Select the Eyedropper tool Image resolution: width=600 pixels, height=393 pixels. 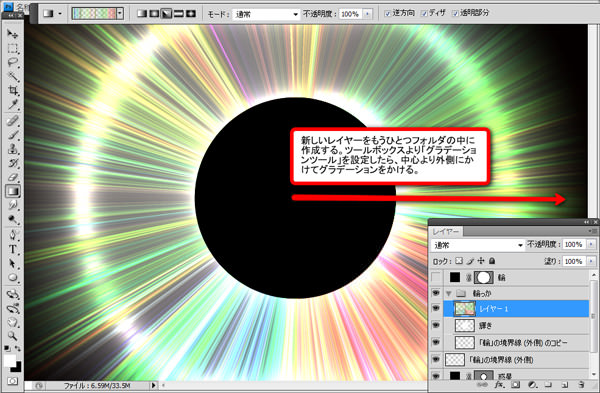[13, 104]
